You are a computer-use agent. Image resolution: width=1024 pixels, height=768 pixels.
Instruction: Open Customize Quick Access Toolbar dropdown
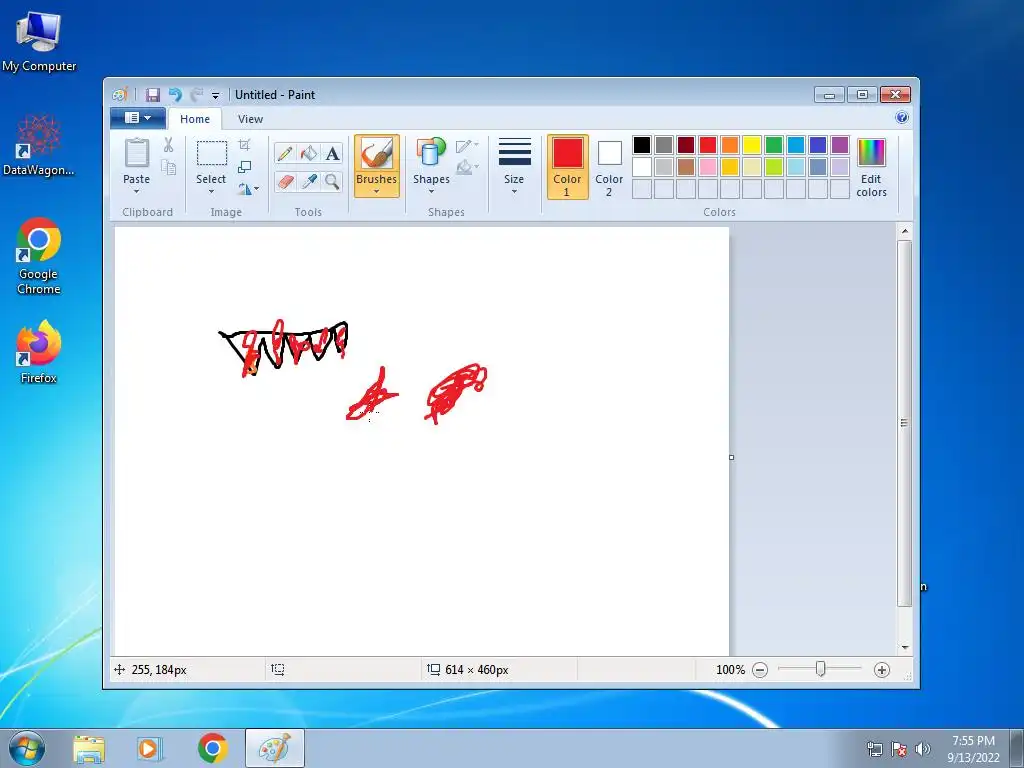[x=216, y=95]
